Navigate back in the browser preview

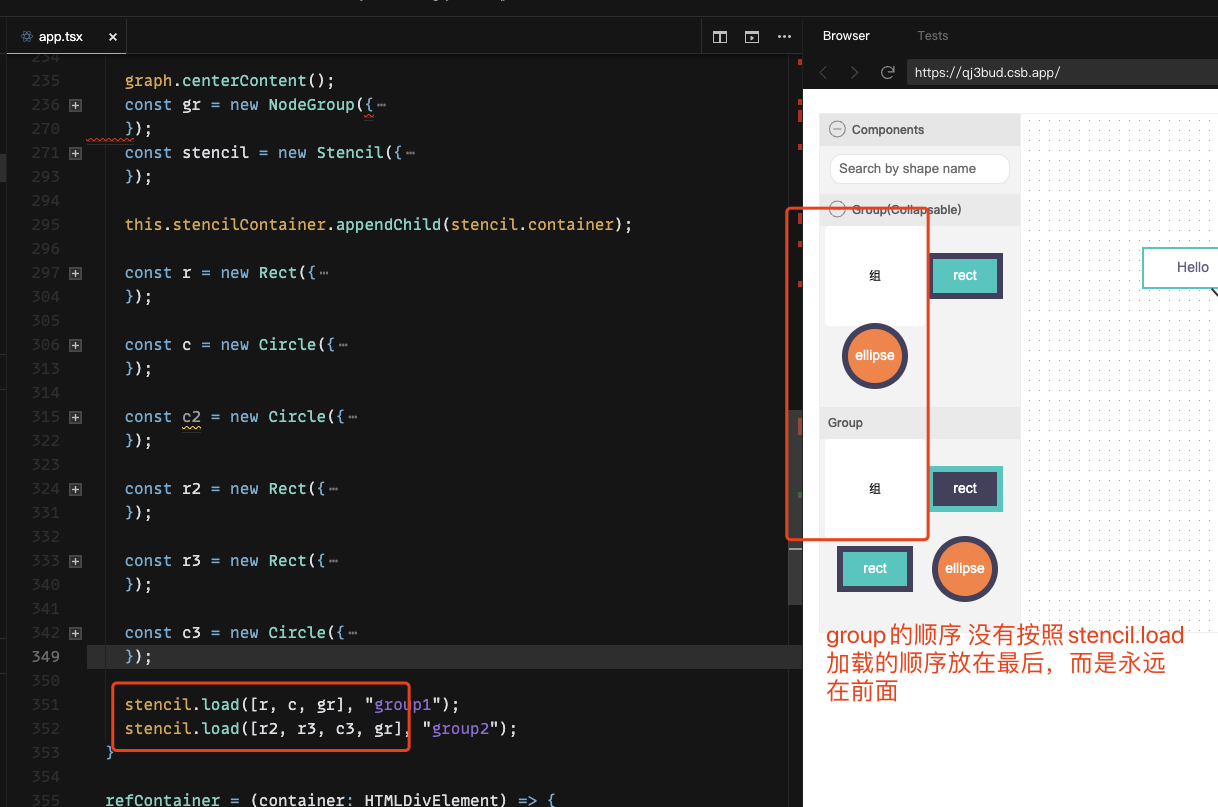pos(823,72)
